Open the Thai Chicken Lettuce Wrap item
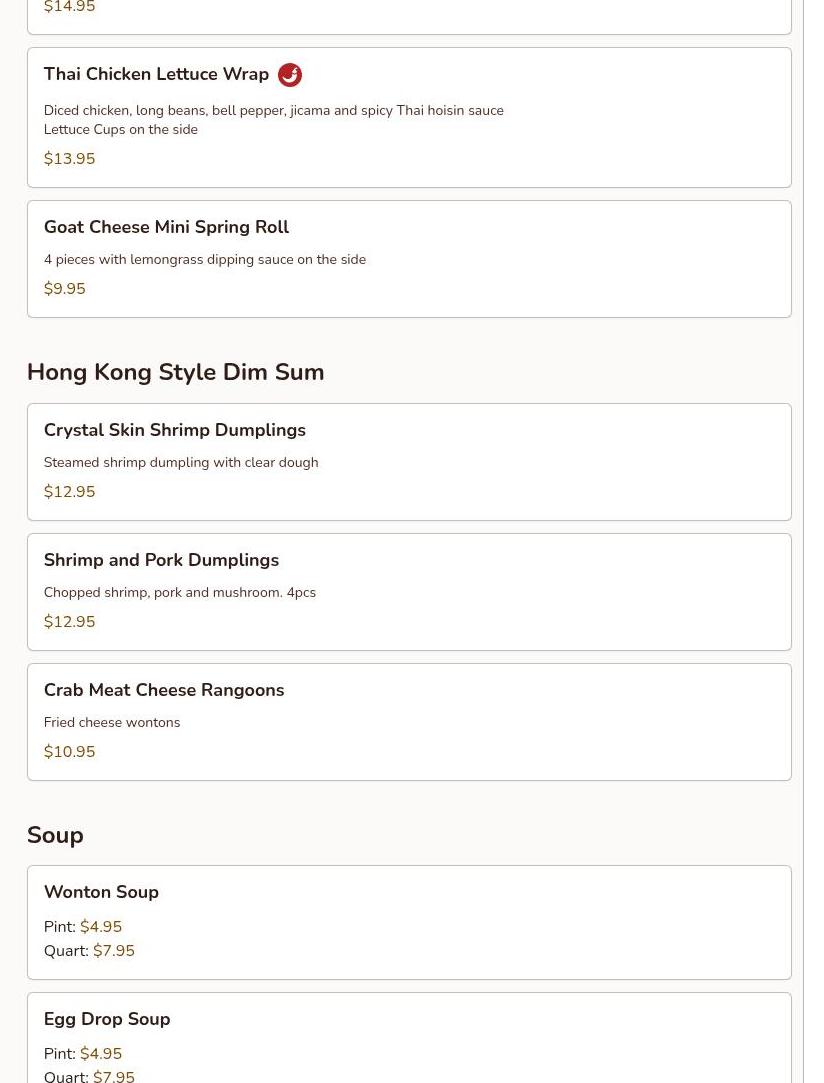 pos(156,75)
